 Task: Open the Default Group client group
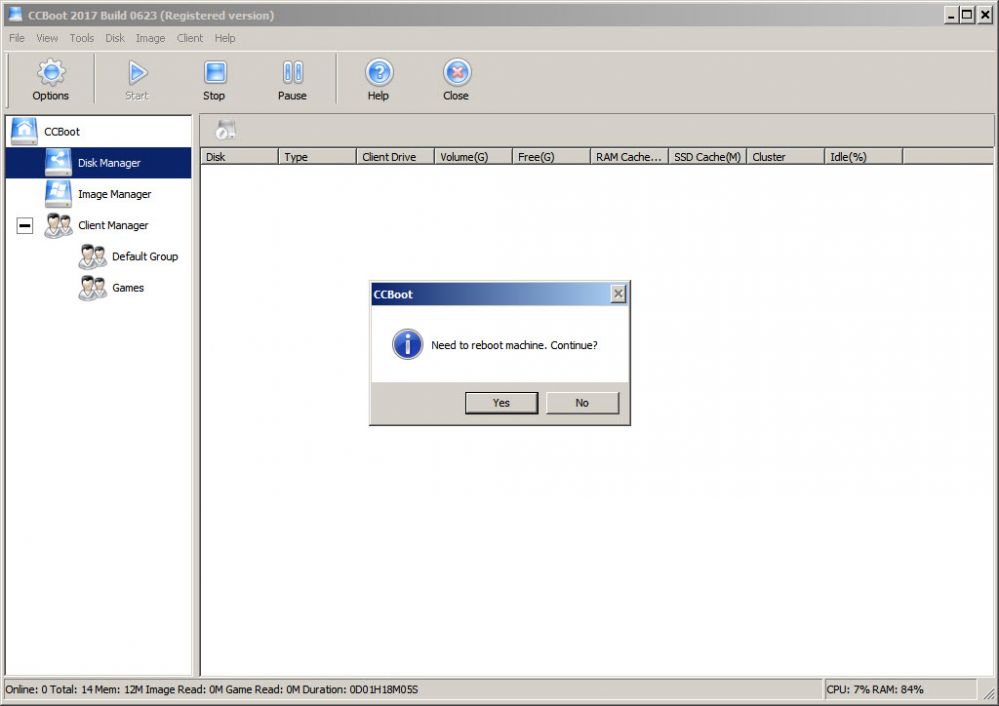(145, 257)
